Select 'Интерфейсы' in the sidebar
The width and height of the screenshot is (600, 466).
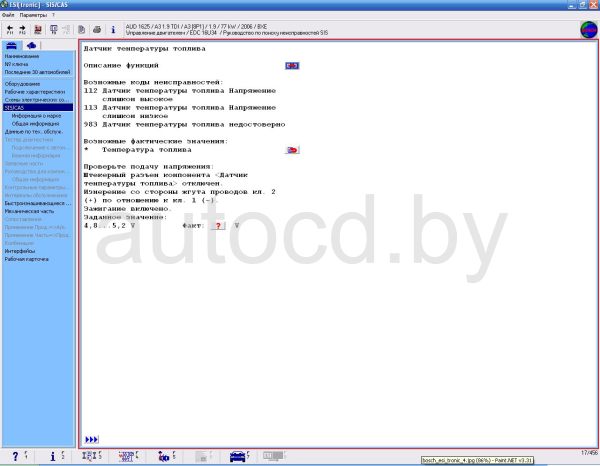pos(20,251)
